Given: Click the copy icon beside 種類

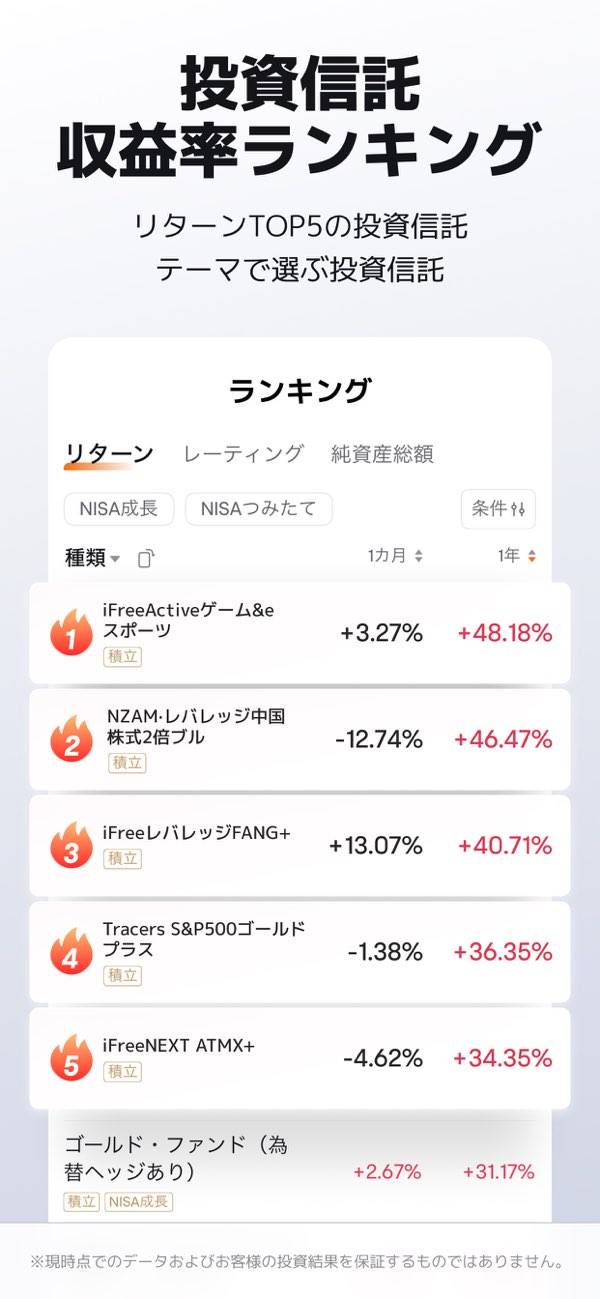Looking at the screenshot, I should click(146, 558).
